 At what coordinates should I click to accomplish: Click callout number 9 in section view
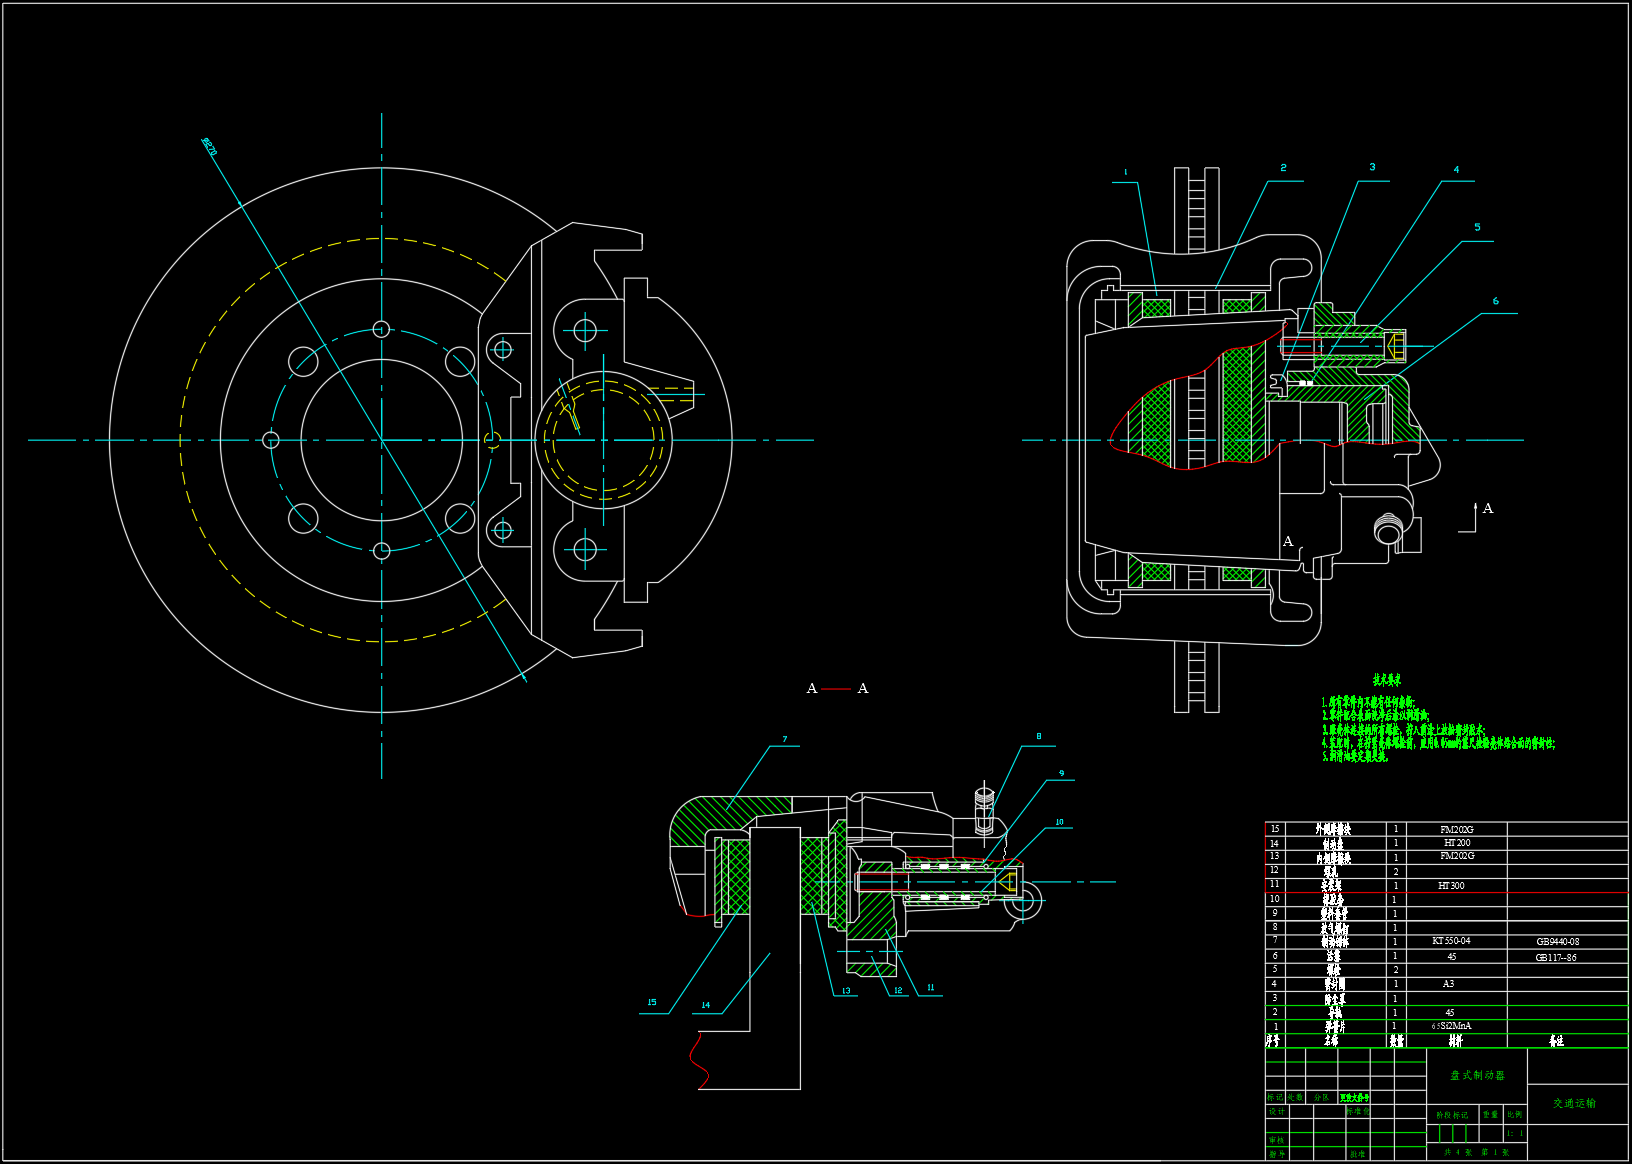pos(1062,773)
